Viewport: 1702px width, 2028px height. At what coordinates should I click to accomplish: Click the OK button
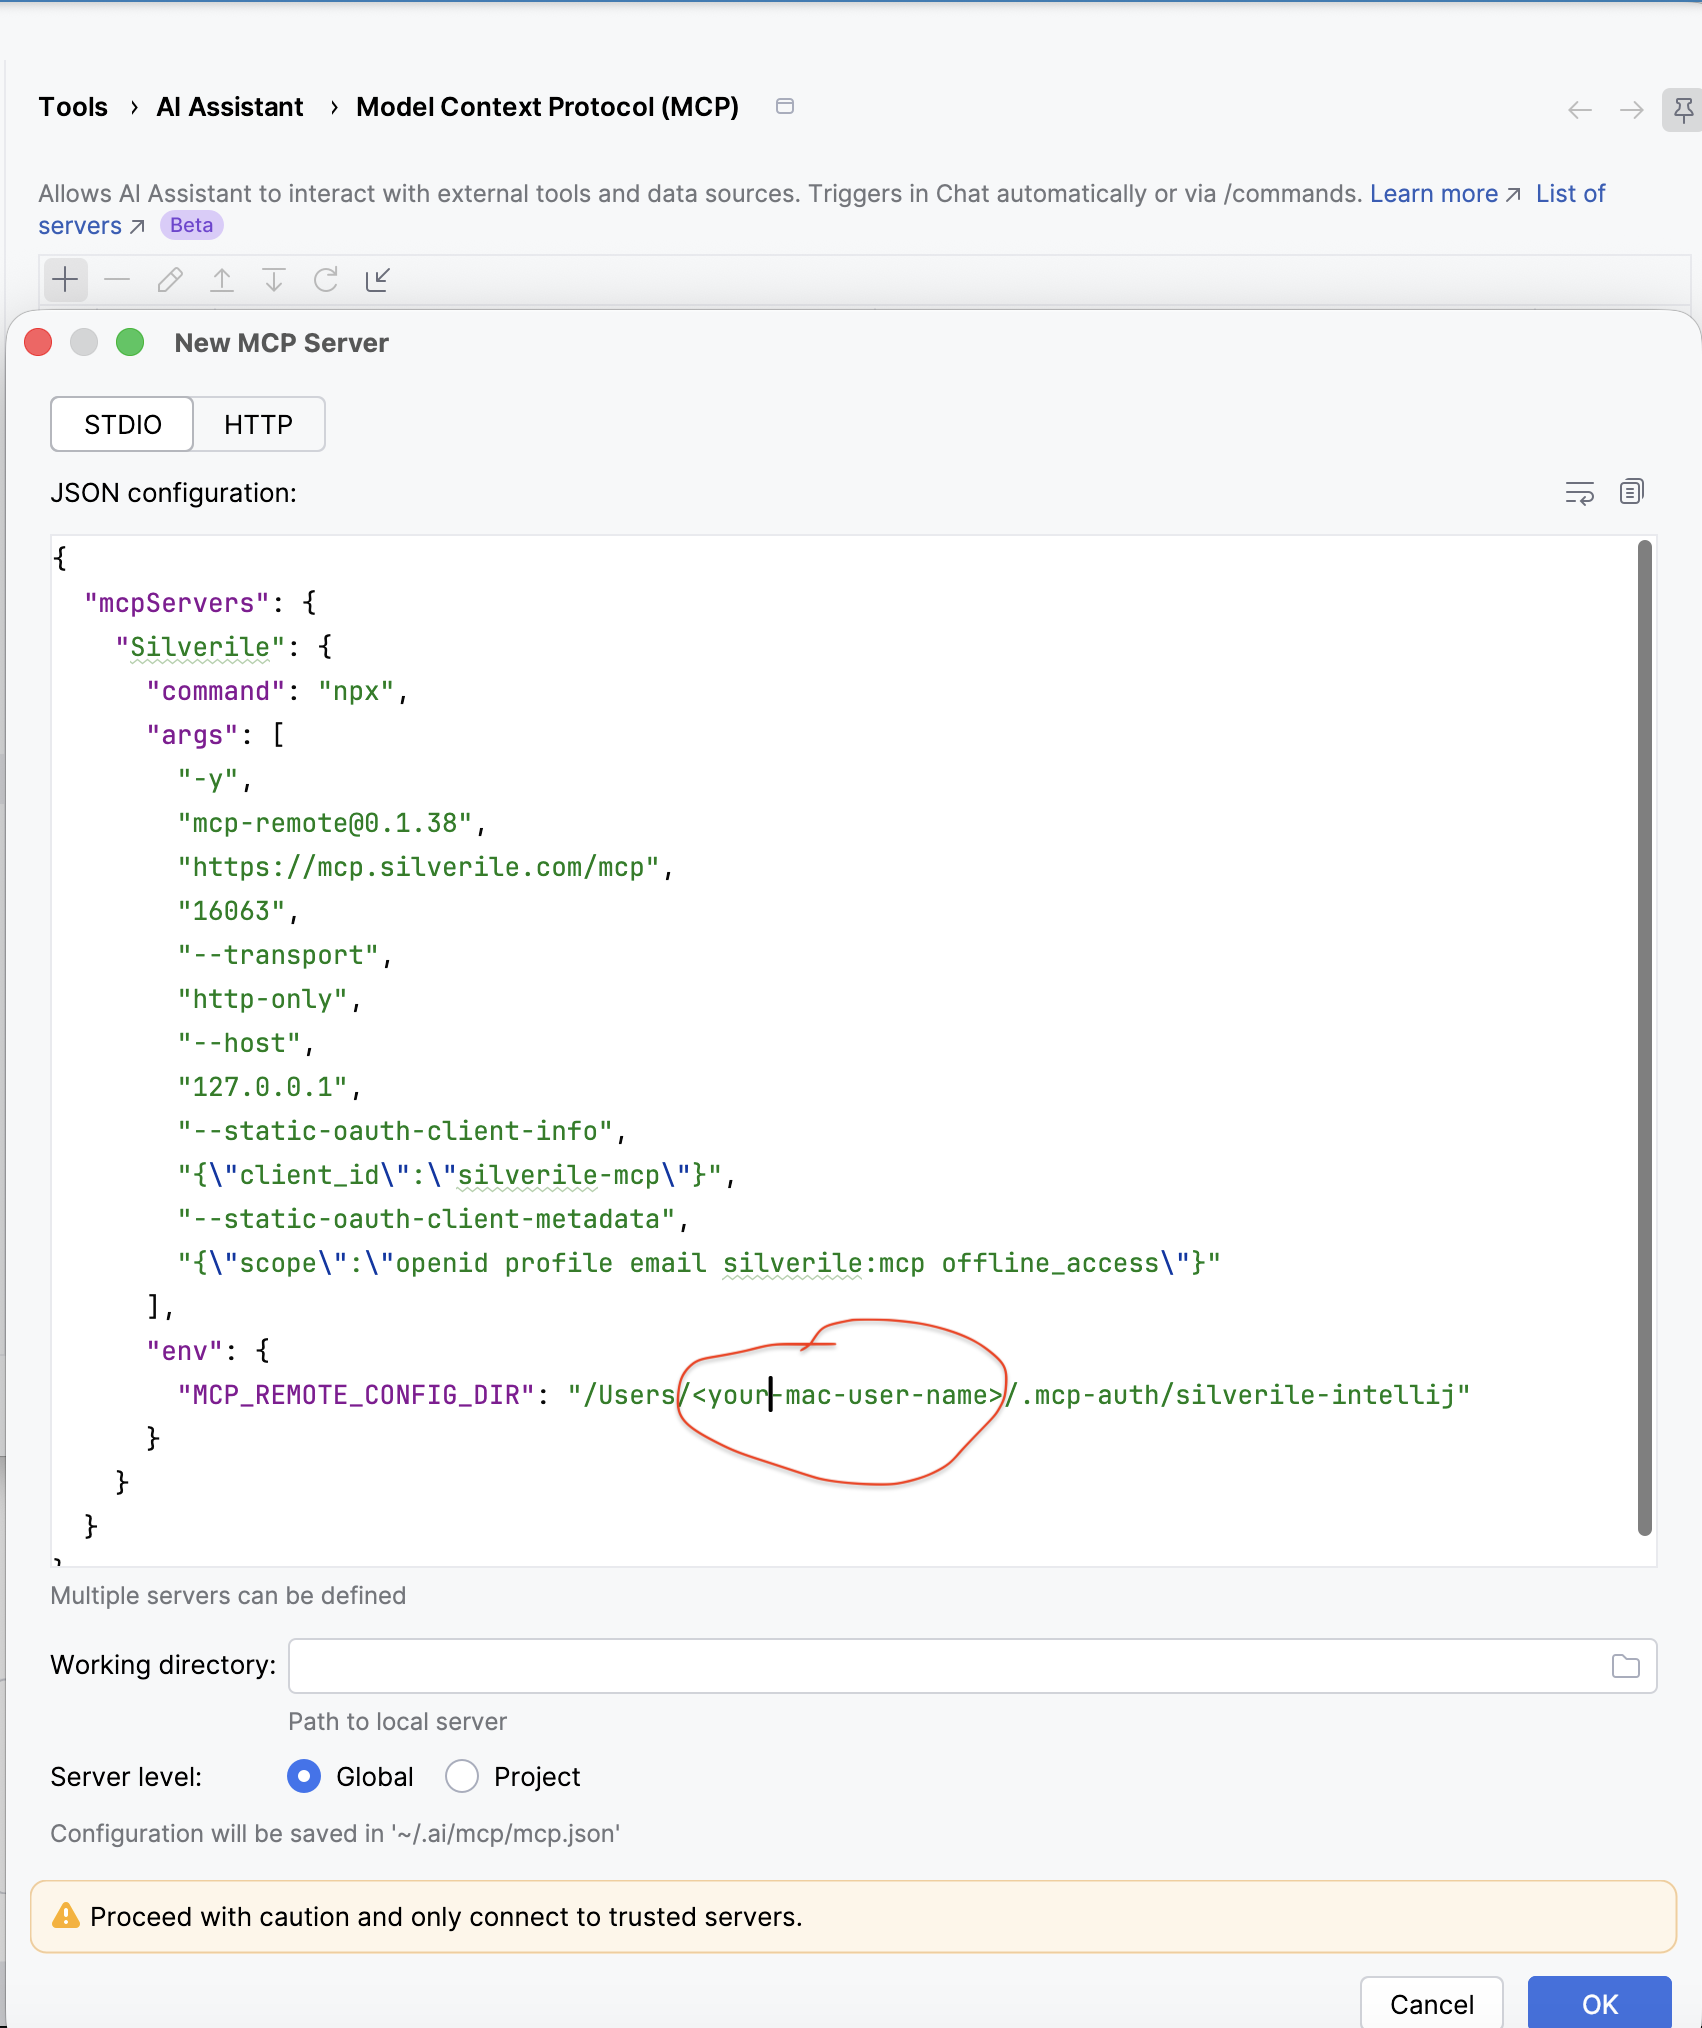(1600, 2003)
